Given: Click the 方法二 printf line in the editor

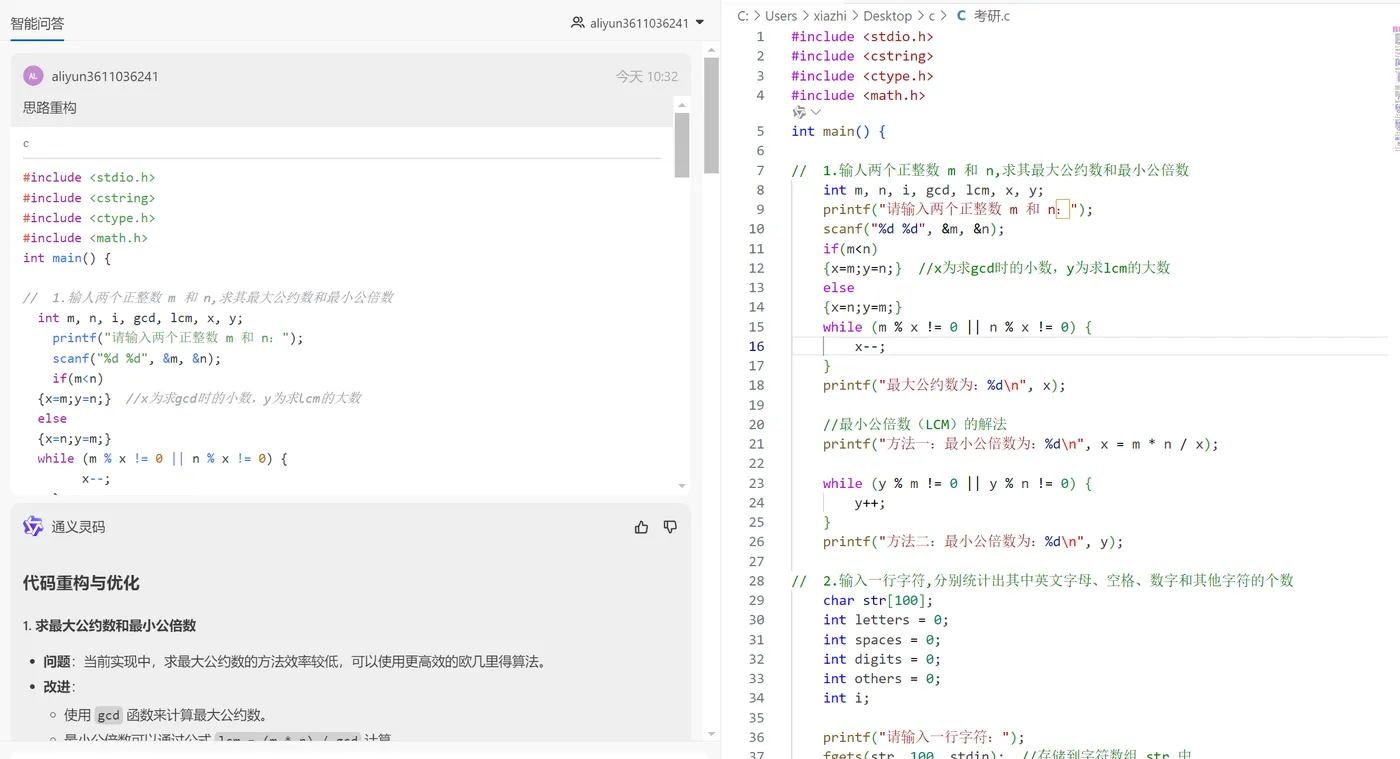Looking at the screenshot, I should point(973,541).
